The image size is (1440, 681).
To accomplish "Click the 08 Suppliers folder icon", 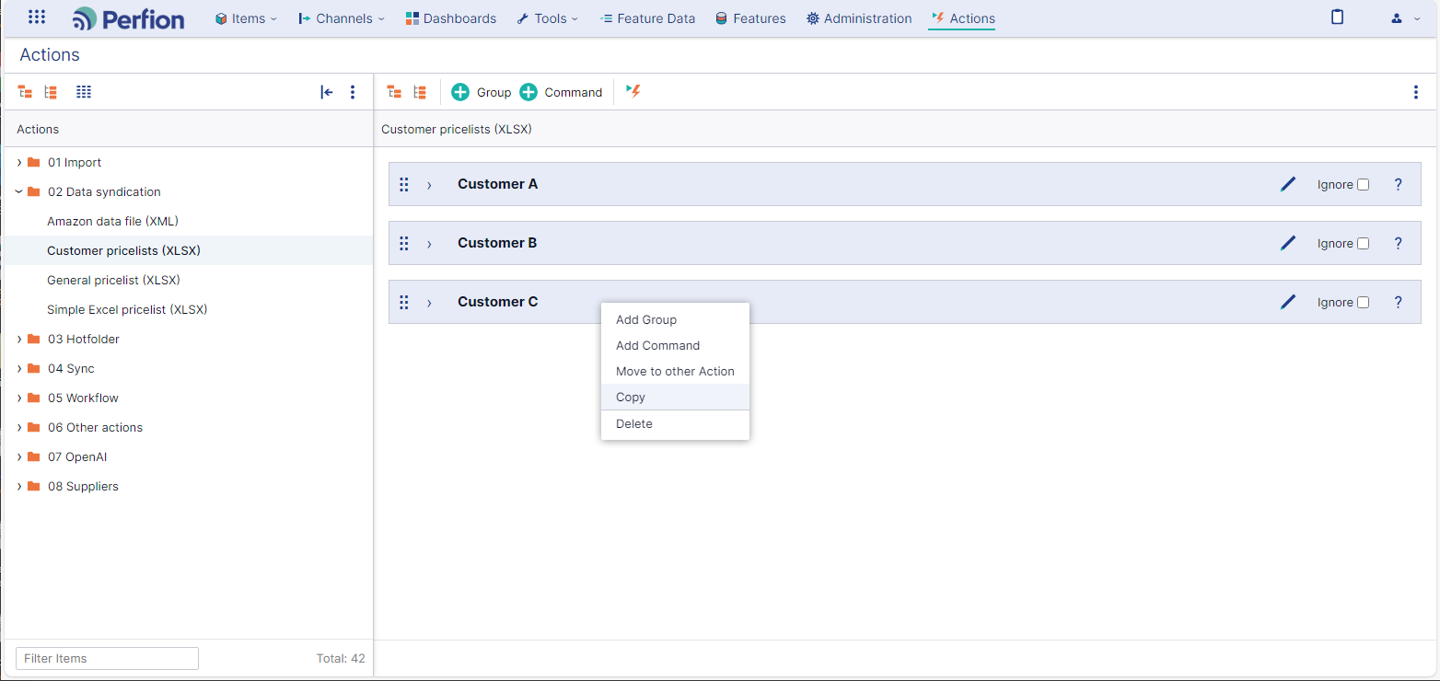I will pos(34,486).
